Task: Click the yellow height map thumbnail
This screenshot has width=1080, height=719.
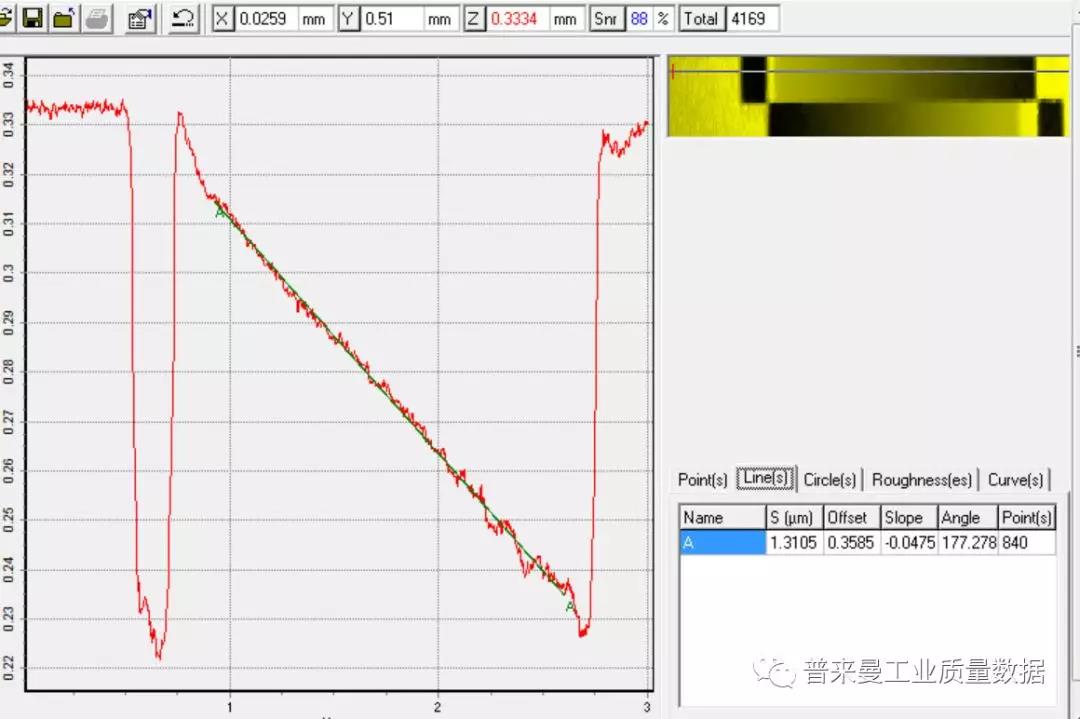Action: [868, 96]
